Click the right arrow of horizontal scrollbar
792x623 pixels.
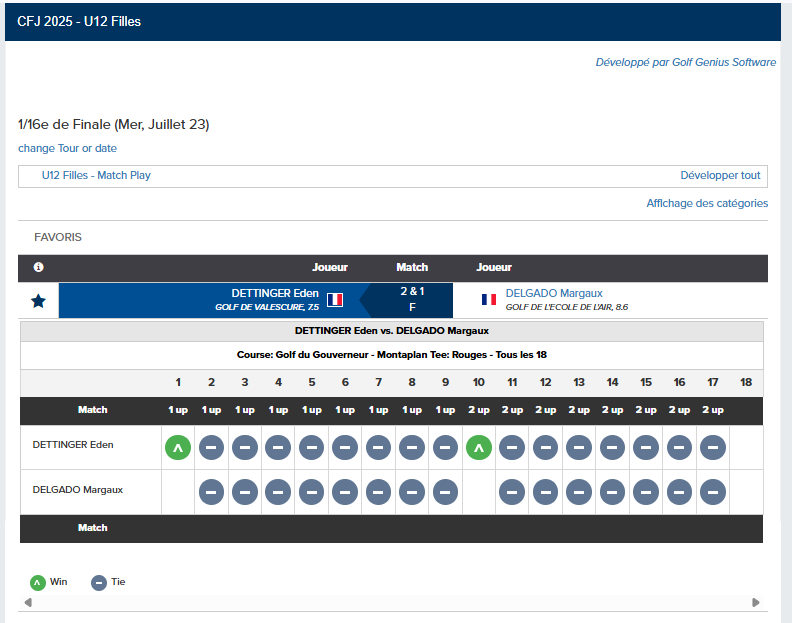[x=756, y=602]
